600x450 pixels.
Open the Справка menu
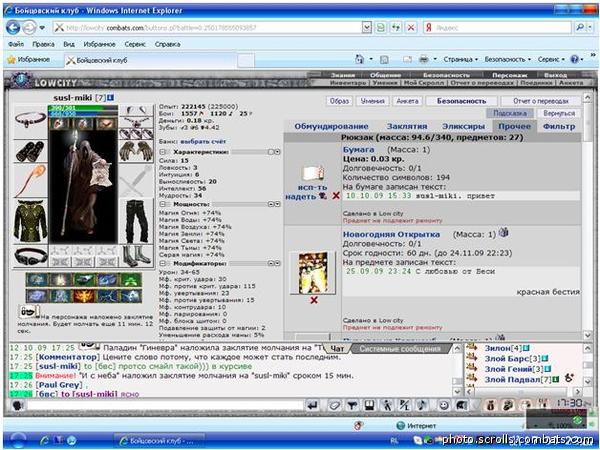[x=168, y=44]
